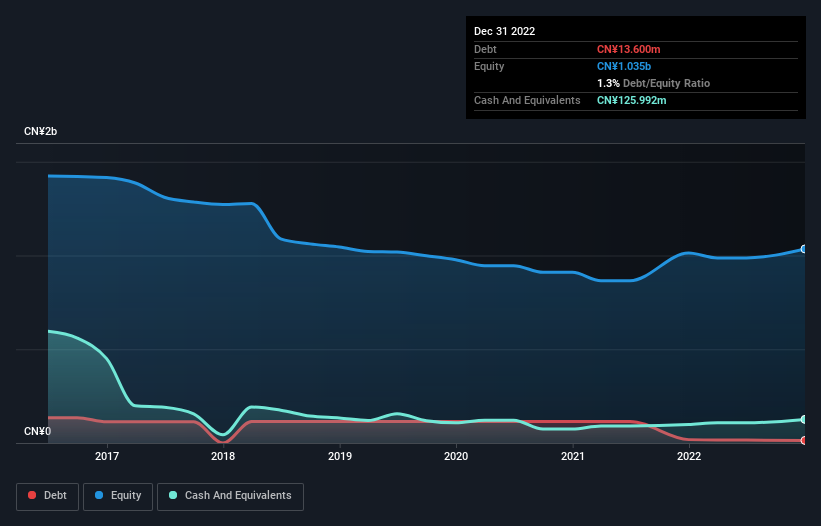Screen dimensions: 821x526
Task: Click the 2021 x-axis label
Action: click(x=573, y=456)
